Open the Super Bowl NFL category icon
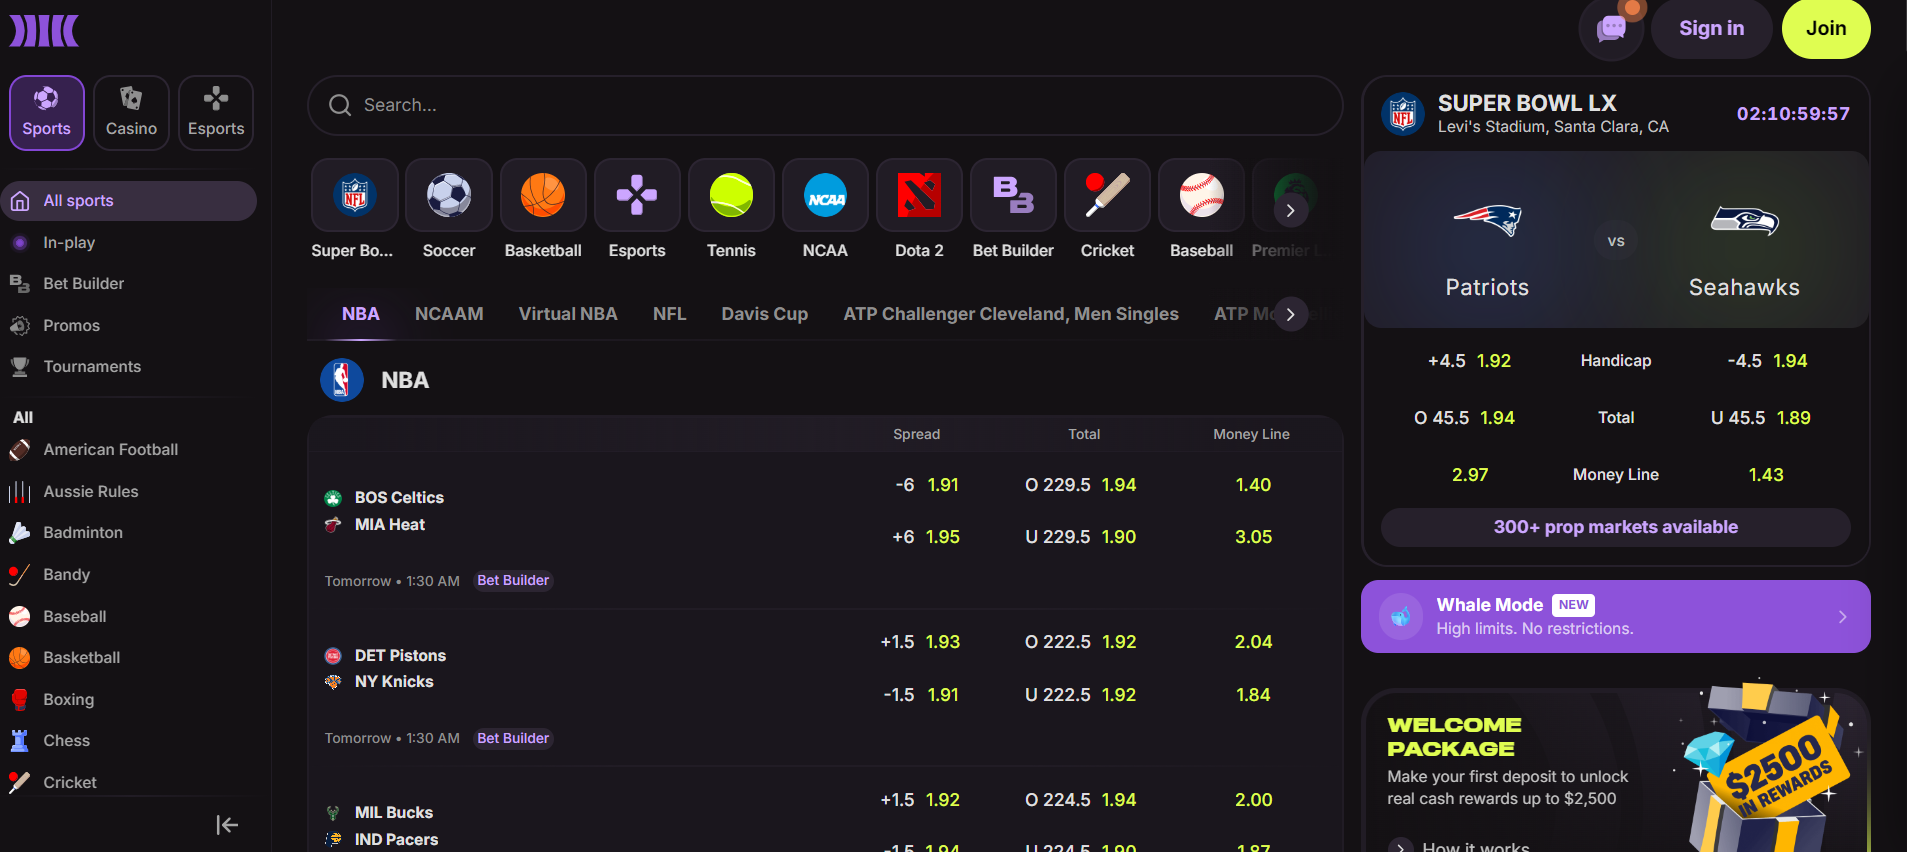Viewport: 1907px width, 852px height. 355,195
